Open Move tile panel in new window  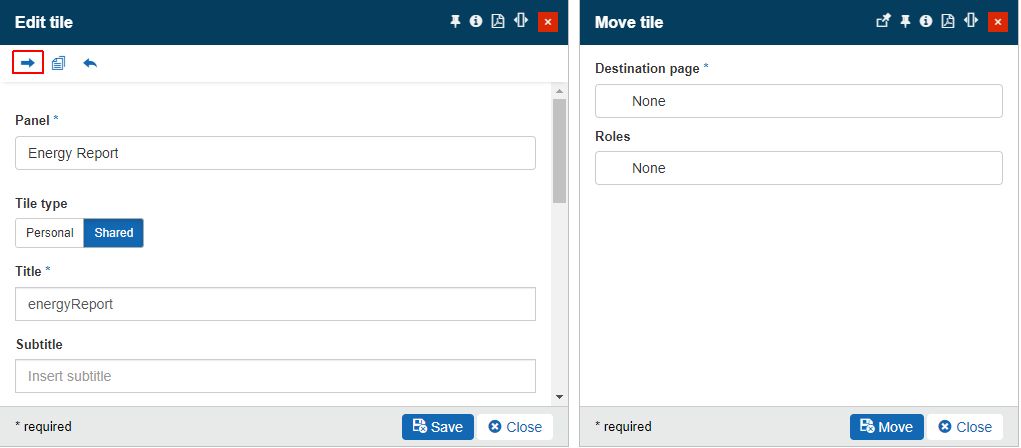click(x=883, y=22)
